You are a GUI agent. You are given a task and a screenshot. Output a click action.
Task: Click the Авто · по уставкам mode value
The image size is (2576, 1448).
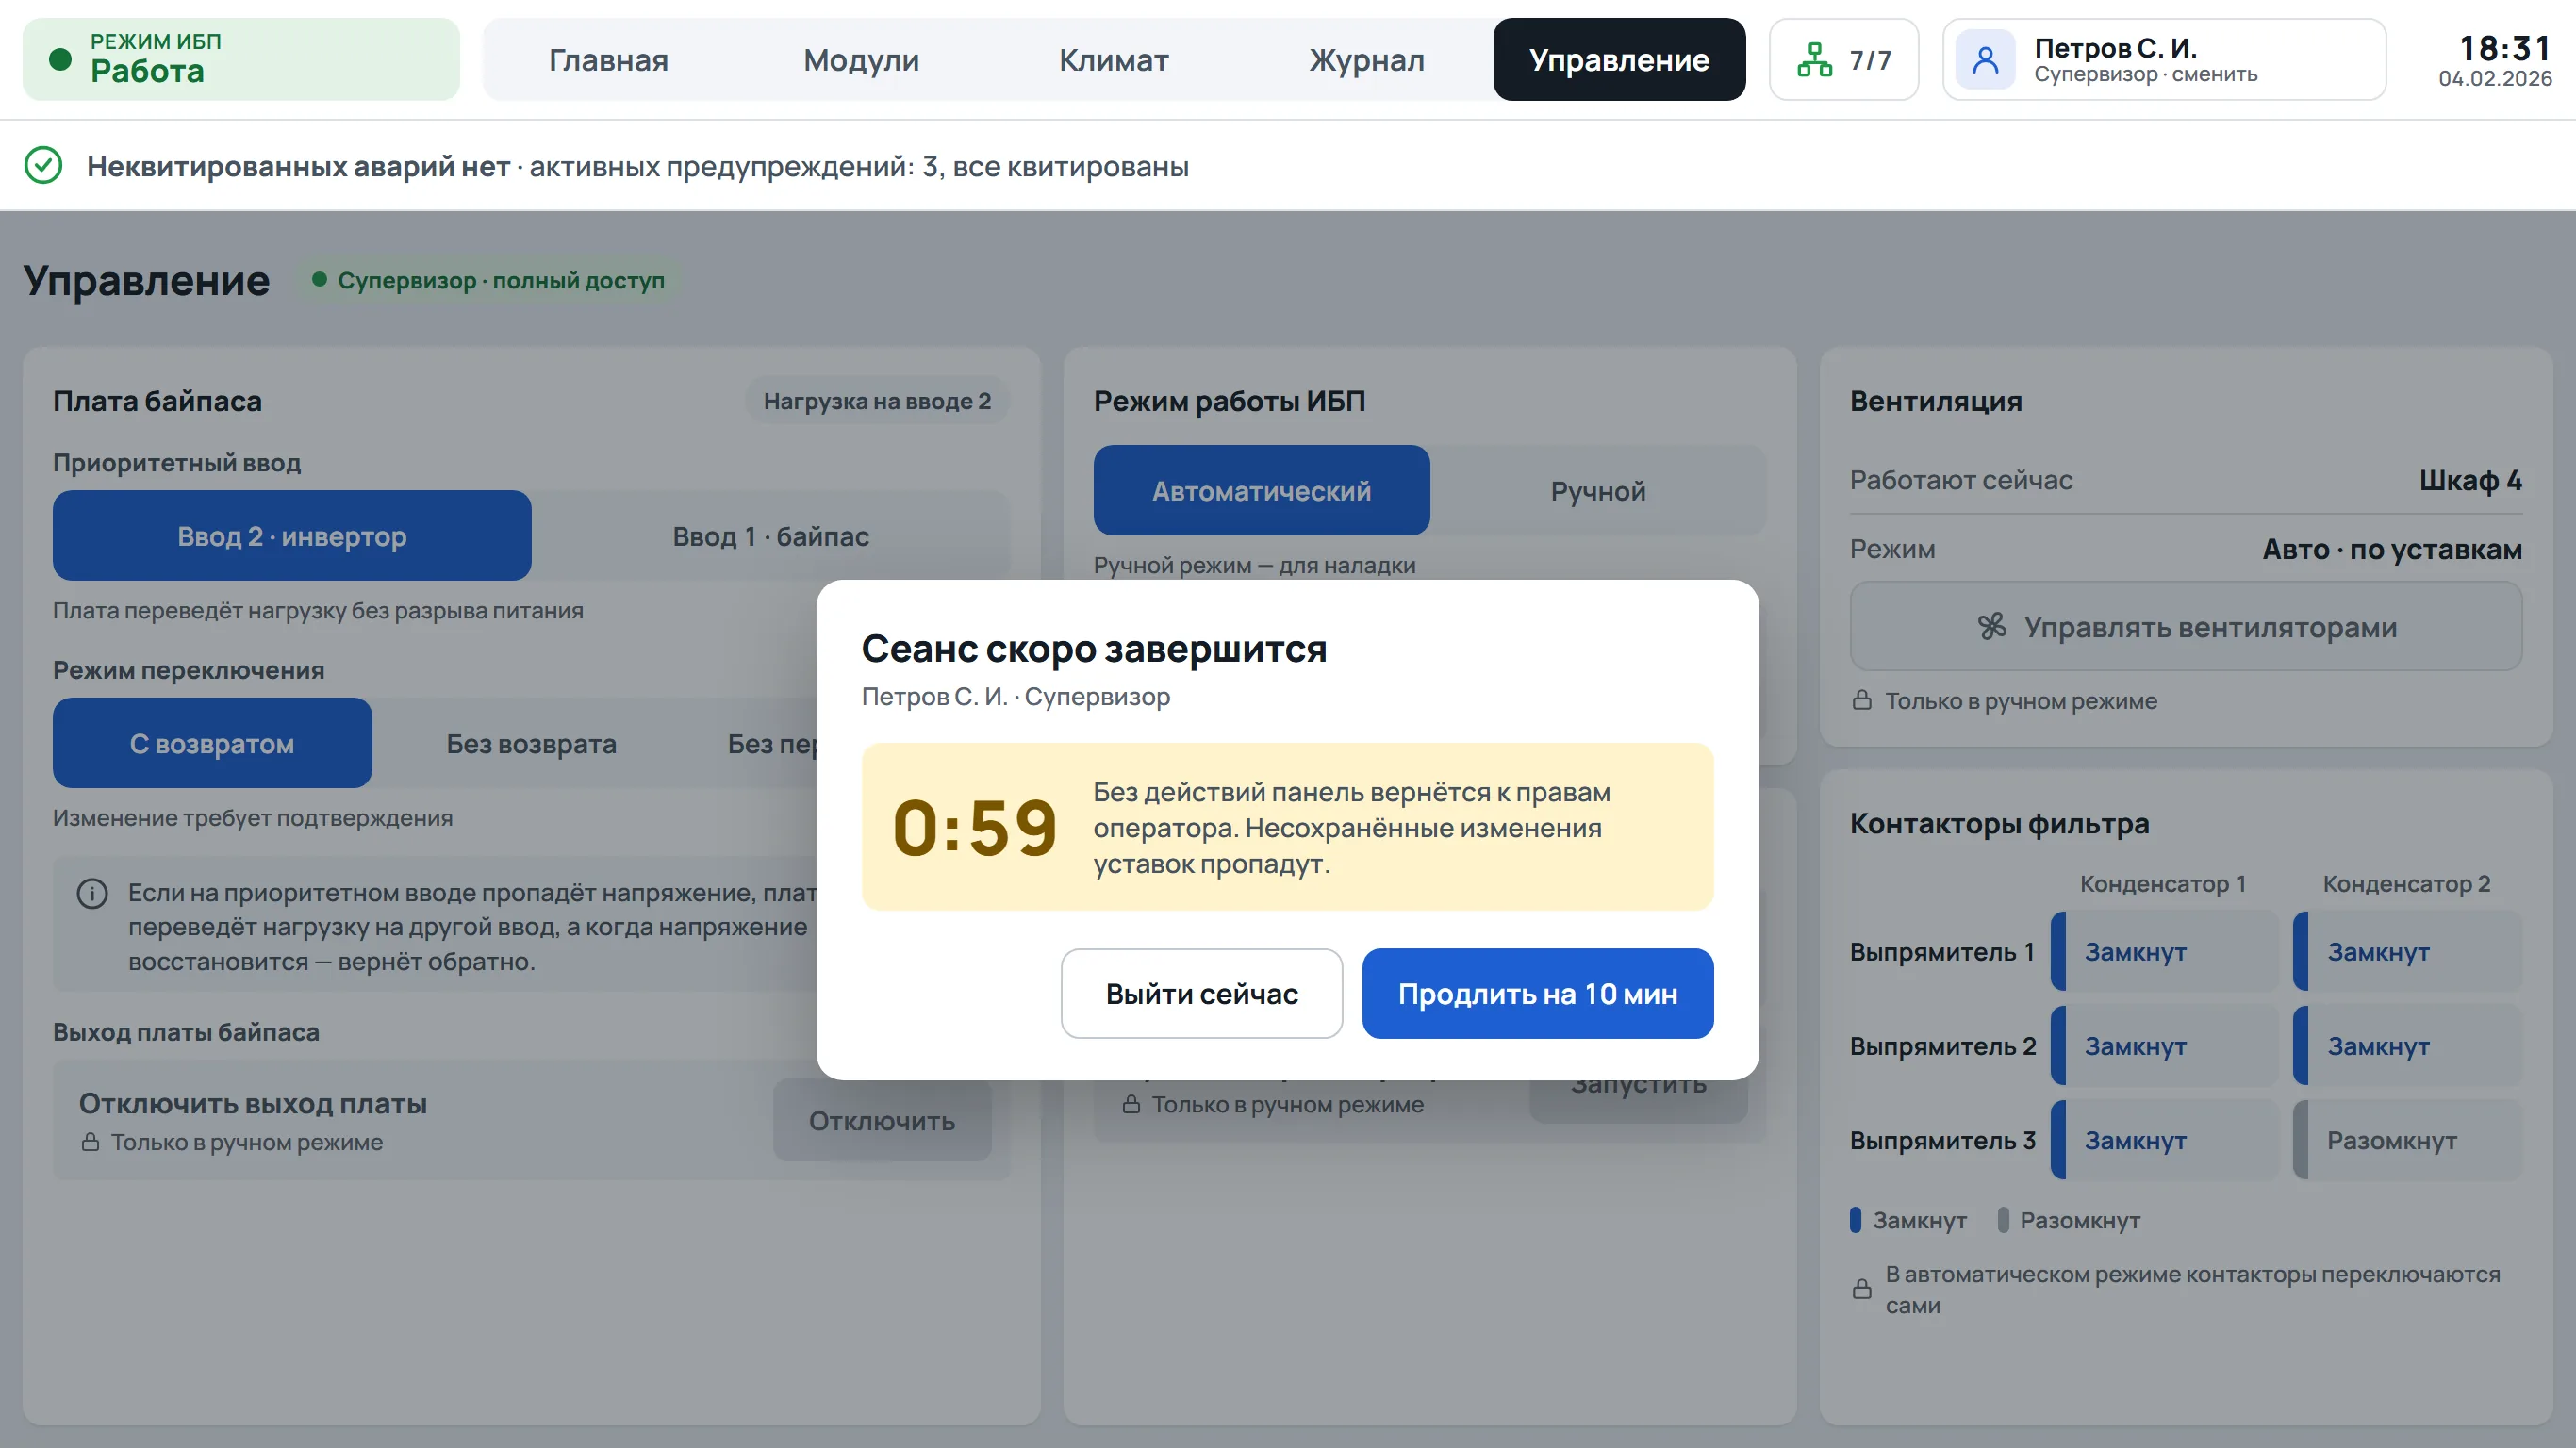(2392, 549)
